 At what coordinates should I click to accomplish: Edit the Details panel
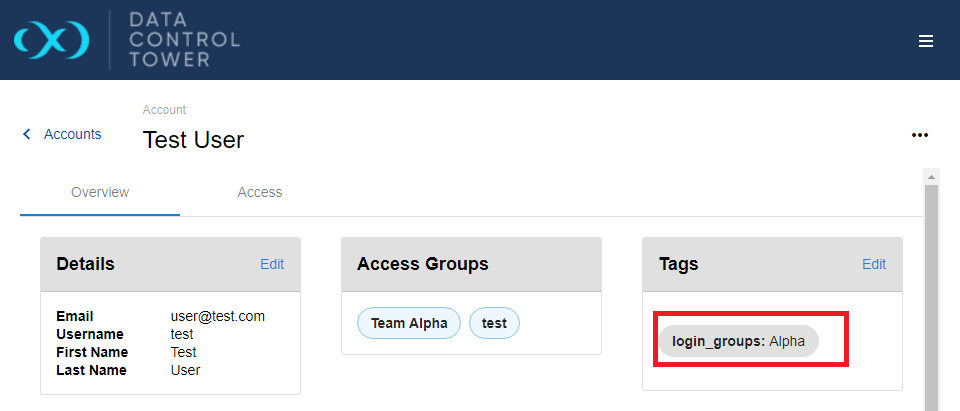(272, 264)
